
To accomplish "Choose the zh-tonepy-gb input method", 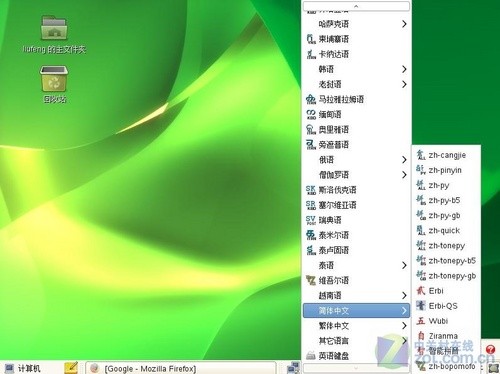I will [x=446, y=276].
